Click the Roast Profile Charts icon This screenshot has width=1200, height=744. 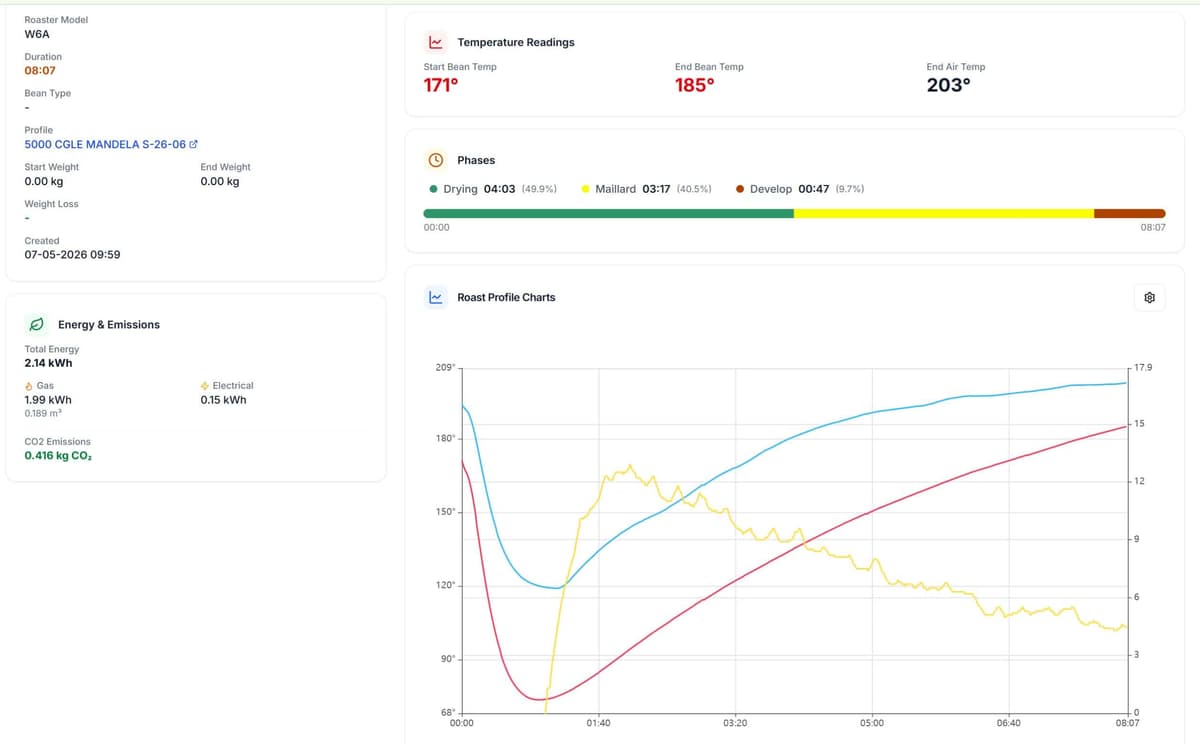(x=435, y=297)
